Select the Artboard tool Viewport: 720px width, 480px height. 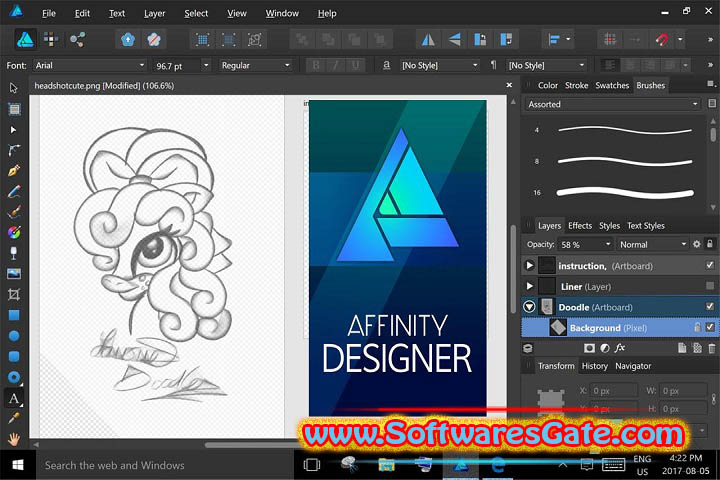point(14,109)
